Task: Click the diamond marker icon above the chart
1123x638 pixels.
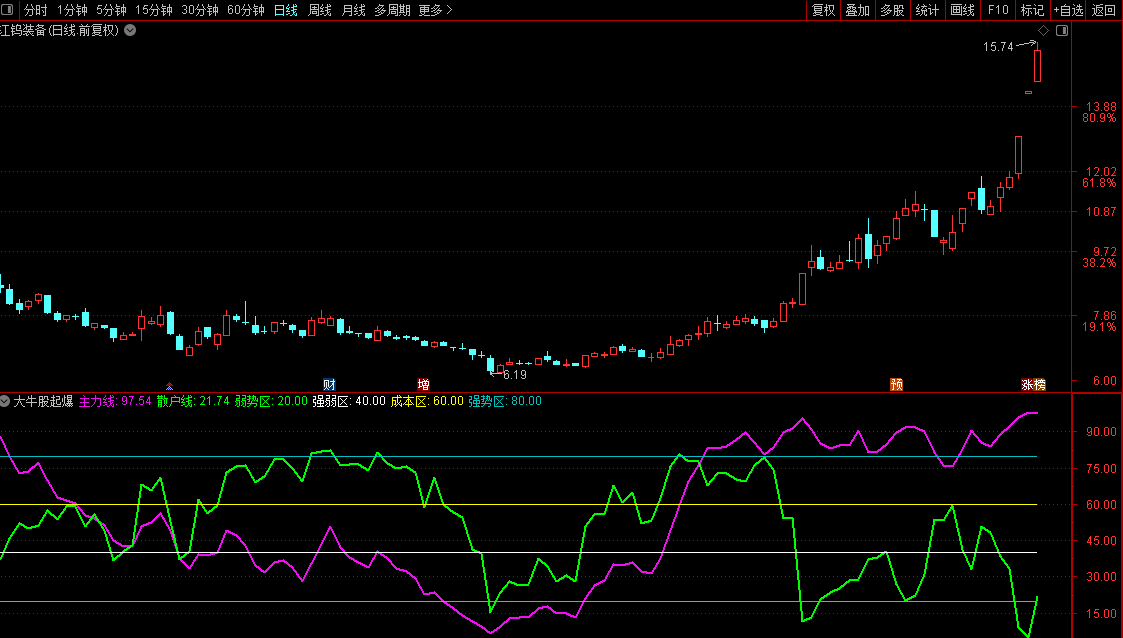Action: coord(1043,30)
